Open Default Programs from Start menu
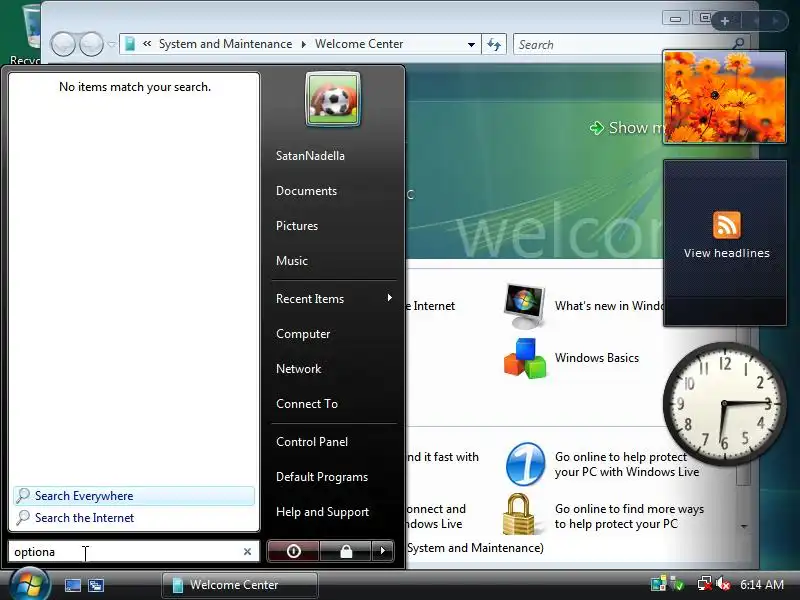Screen dimensions: 800x600 point(322,477)
